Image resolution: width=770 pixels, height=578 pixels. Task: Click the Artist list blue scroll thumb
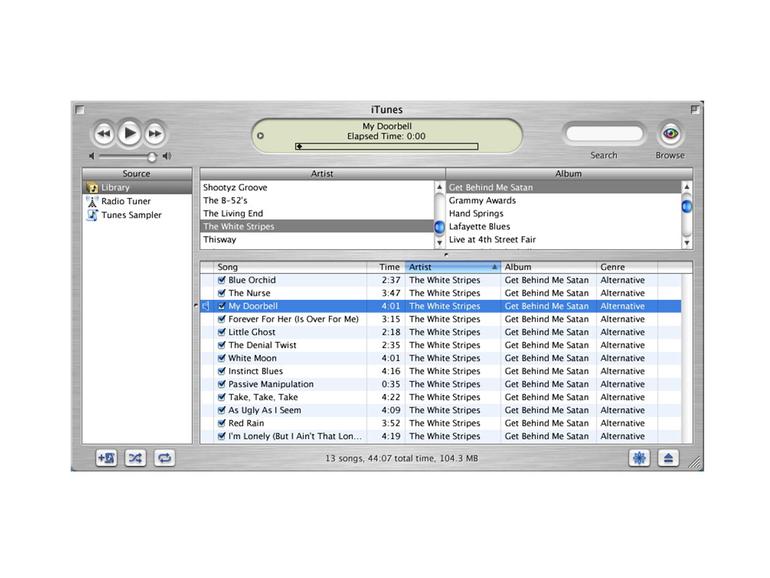pyautogui.click(x=440, y=227)
